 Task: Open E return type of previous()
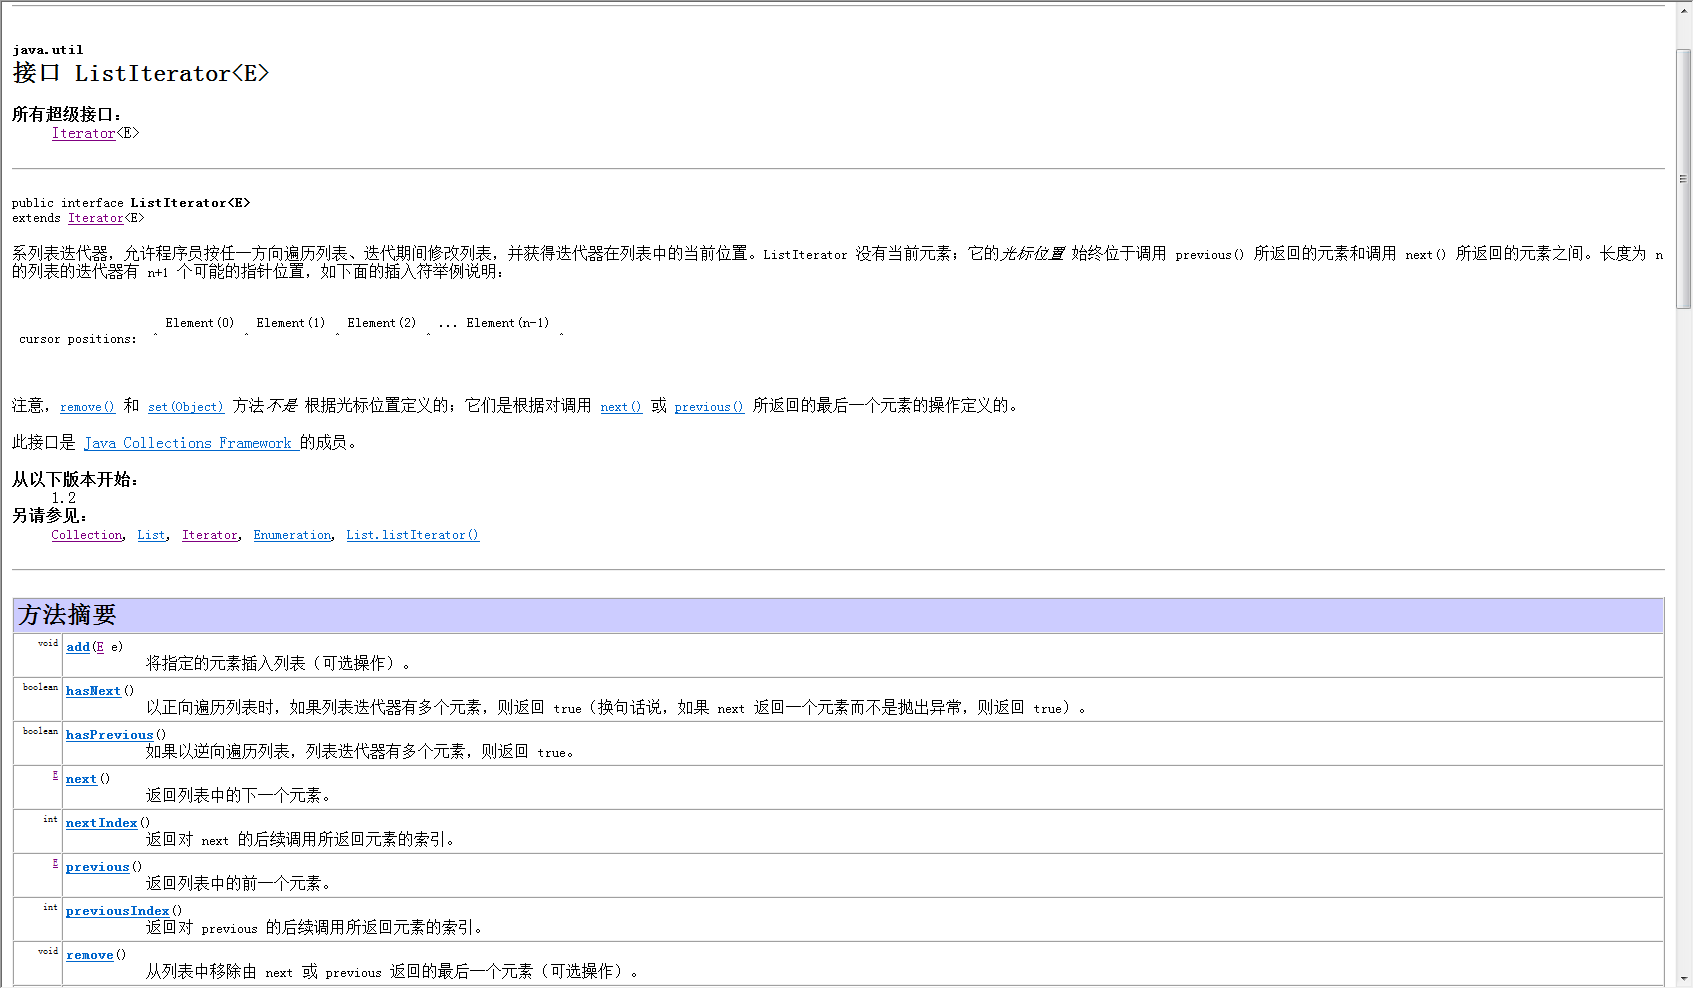[x=55, y=863]
